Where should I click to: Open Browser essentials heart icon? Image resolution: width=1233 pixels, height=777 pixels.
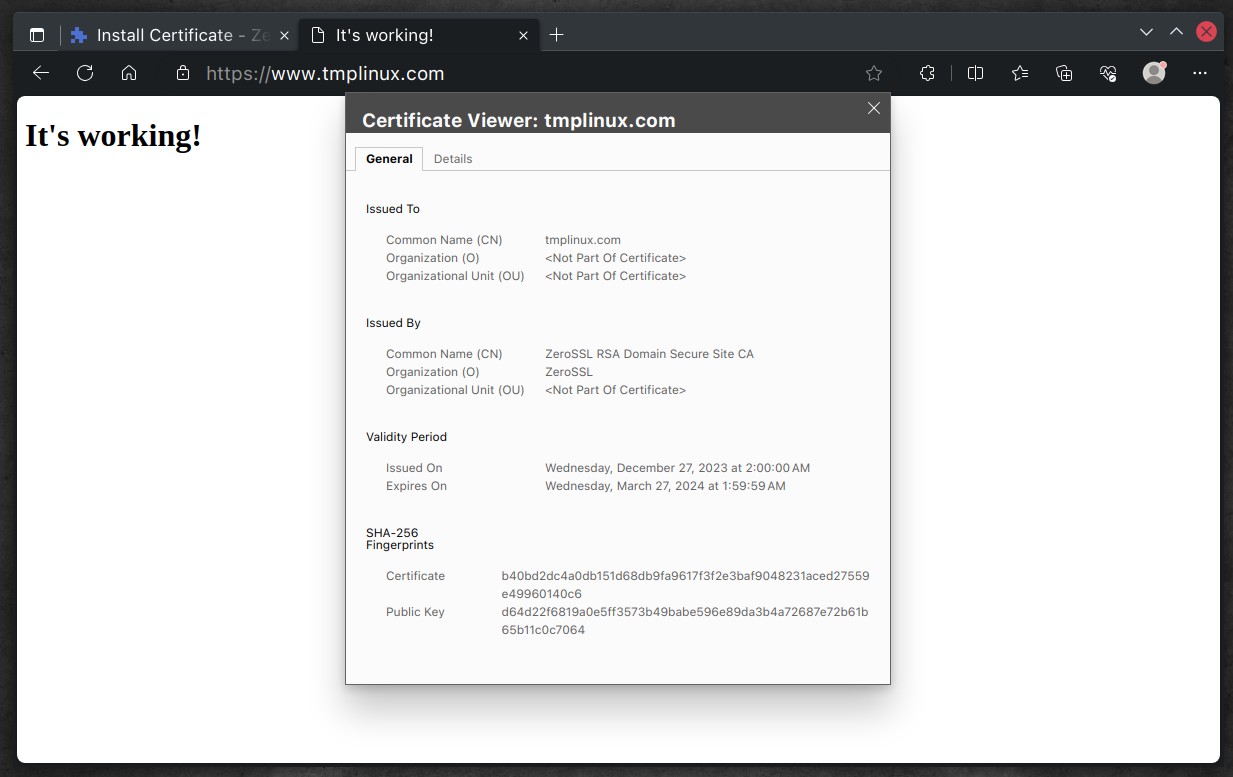click(x=1108, y=73)
